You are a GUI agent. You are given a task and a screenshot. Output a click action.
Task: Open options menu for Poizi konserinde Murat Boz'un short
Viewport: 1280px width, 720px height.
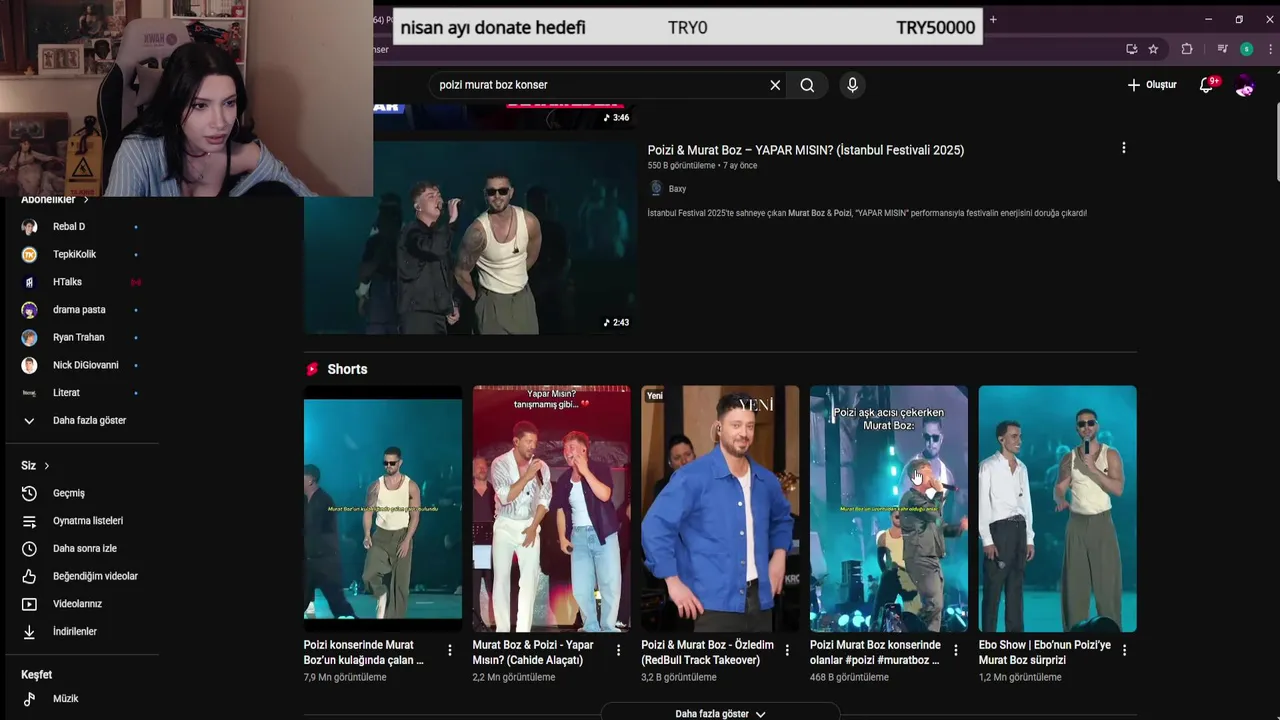point(450,650)
